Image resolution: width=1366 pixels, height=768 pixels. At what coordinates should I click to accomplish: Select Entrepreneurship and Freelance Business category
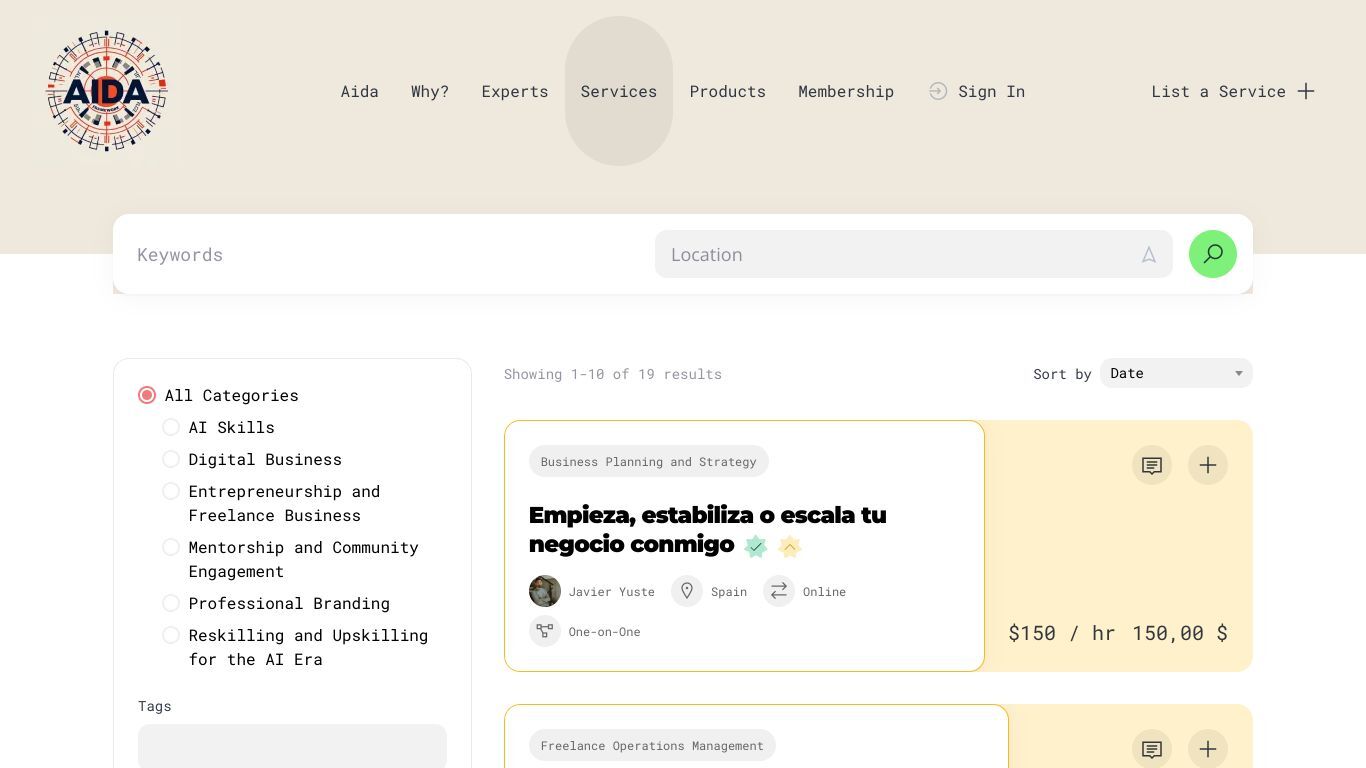point(171,491)
